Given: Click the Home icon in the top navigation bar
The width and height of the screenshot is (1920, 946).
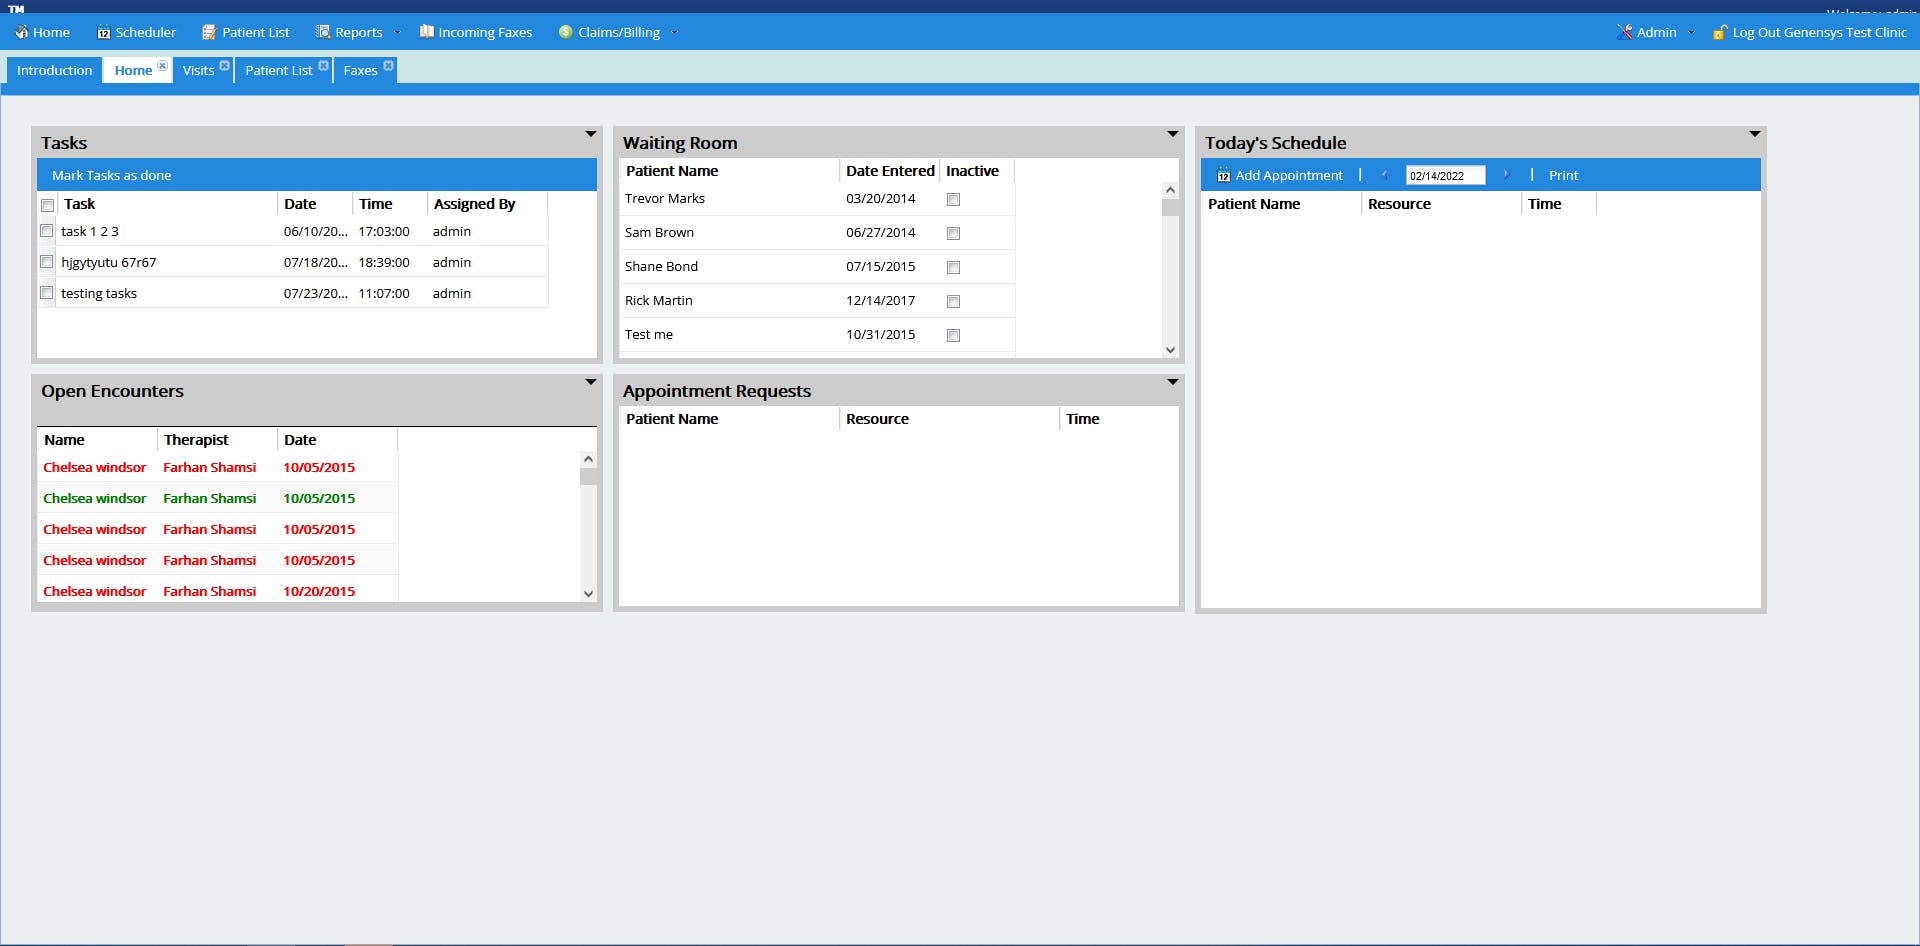Looking at the screenshot, I should [x=21, y=32].
